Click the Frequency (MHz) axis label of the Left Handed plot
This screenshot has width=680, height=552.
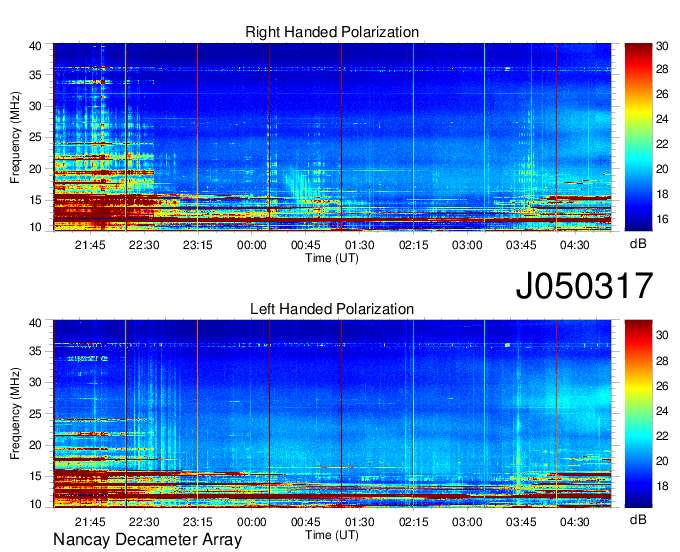pyautogui.click(x=15, y=414)
